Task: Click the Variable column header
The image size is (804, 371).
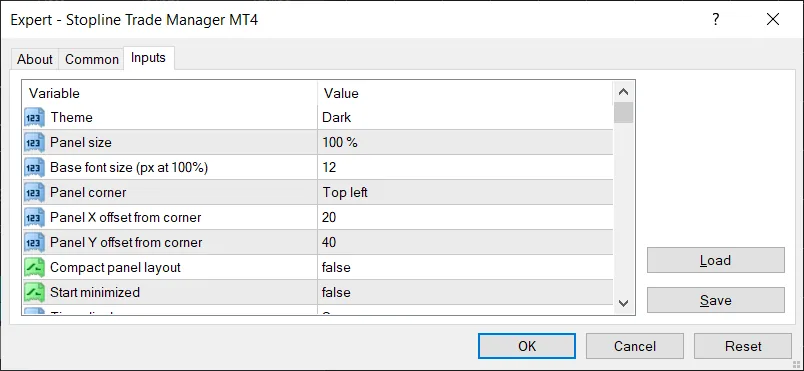Action: point(170,93)
